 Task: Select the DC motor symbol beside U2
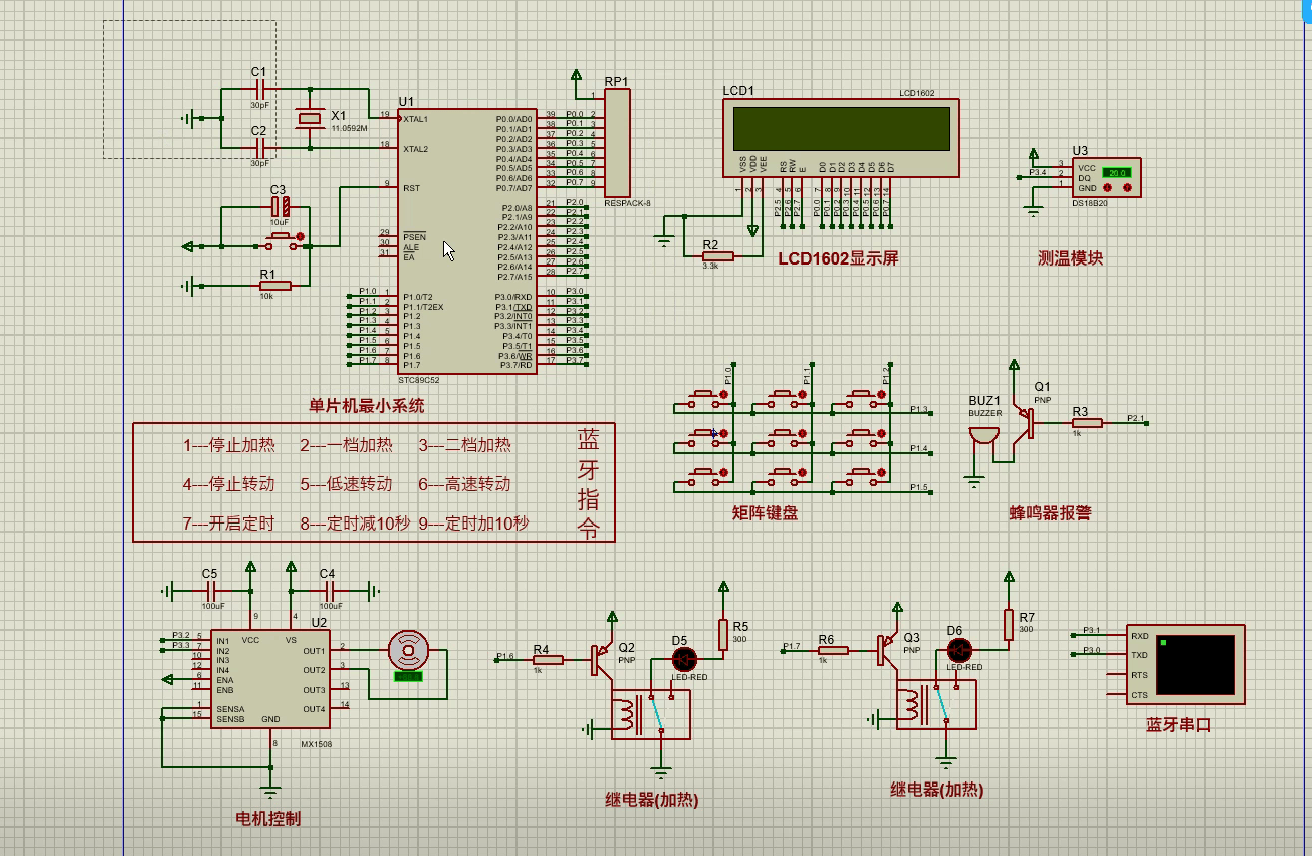408,651
